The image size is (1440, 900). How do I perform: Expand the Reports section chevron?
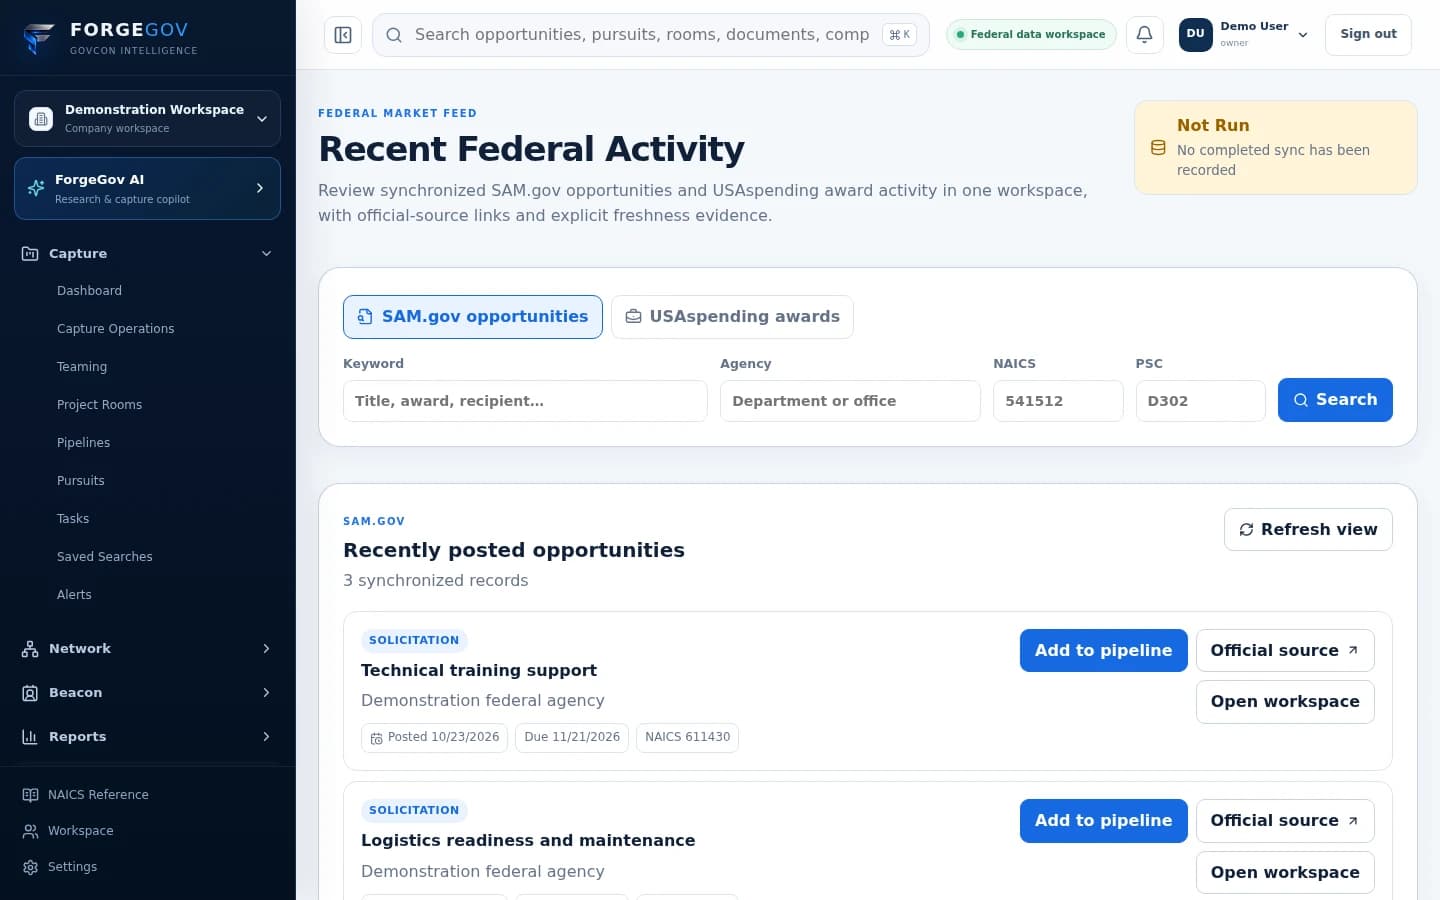(267, 737)
